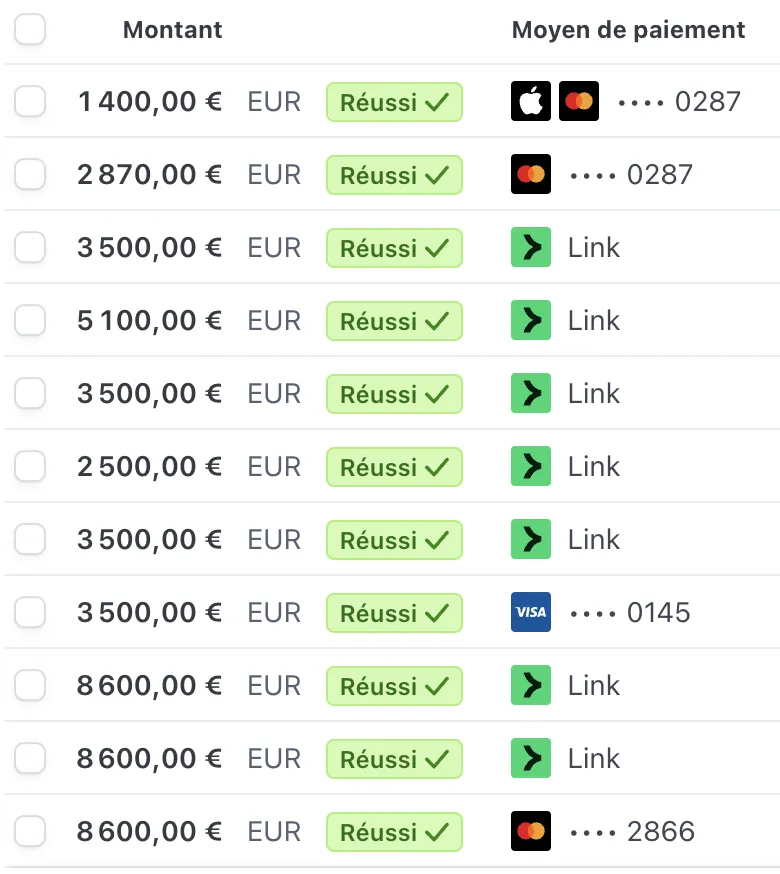Image resolution: width=780 pixels, height=874 pixels.
Task: Select the 1 400,00 € payment checkbox
Action: click(x=30, y=101)
